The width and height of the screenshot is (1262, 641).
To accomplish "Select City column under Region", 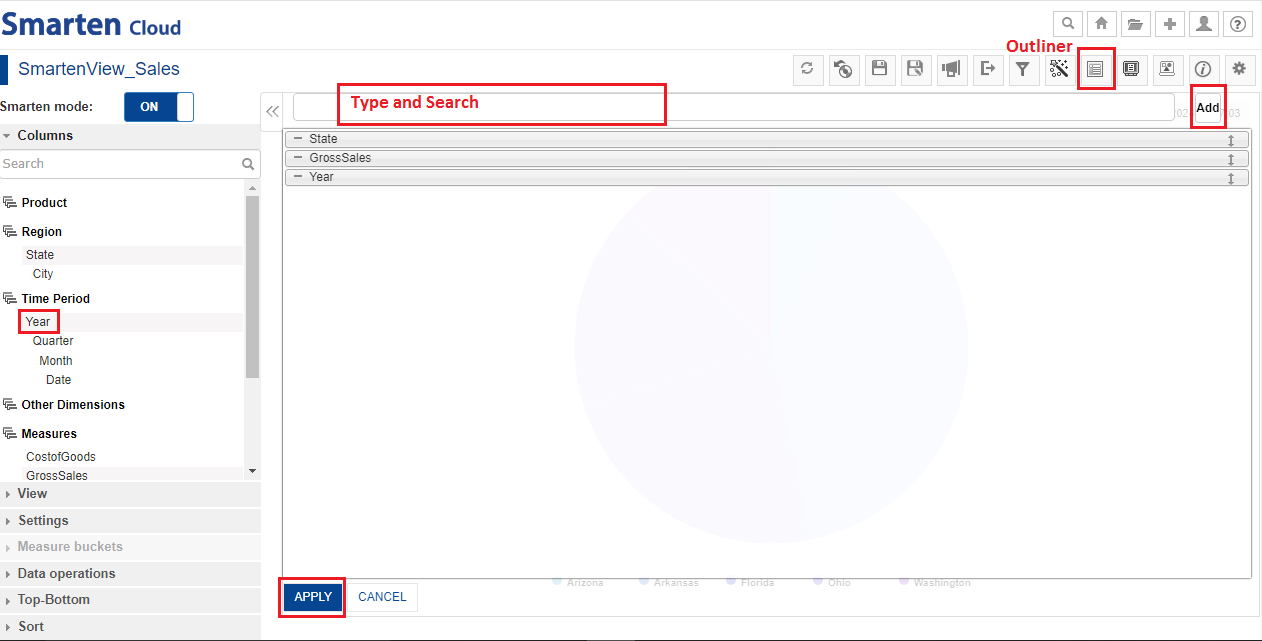I will [43, 274].
